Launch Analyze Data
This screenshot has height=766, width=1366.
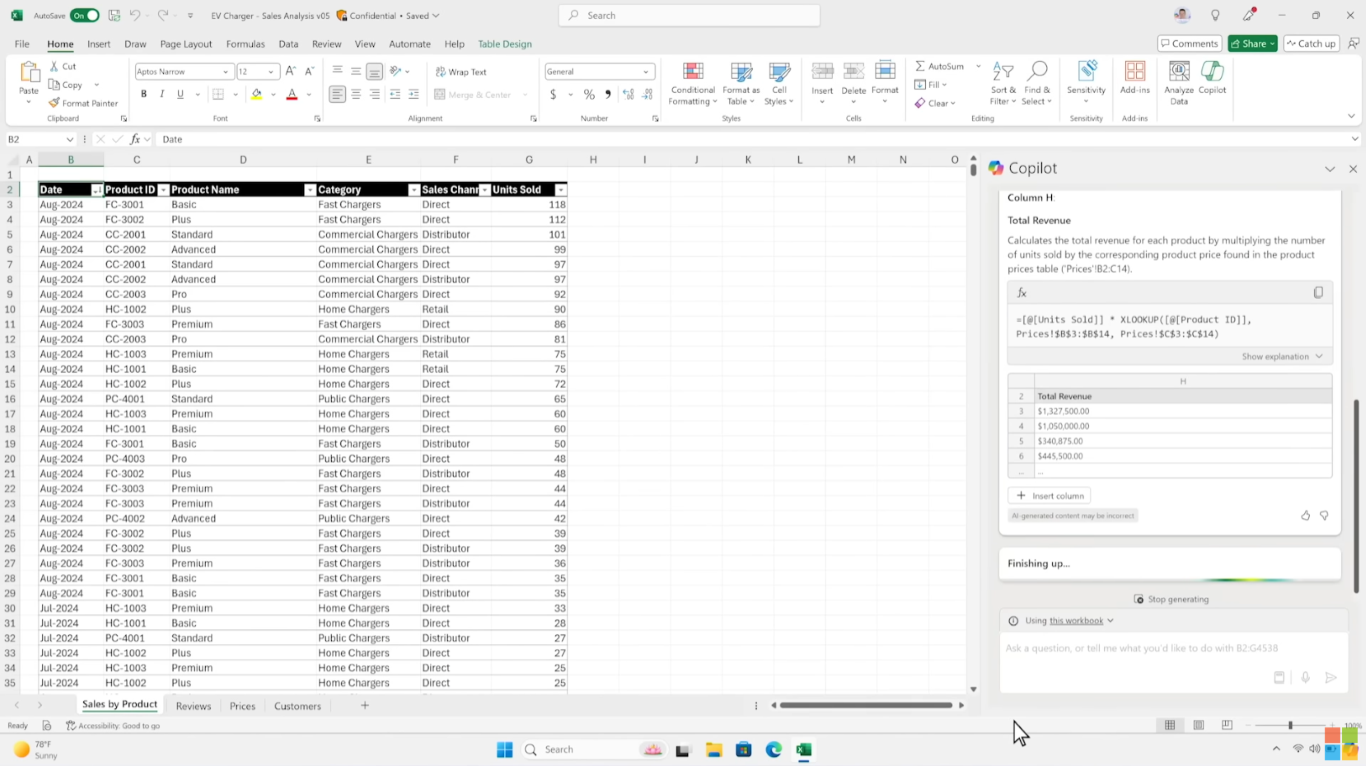(x=1178, y=84)
